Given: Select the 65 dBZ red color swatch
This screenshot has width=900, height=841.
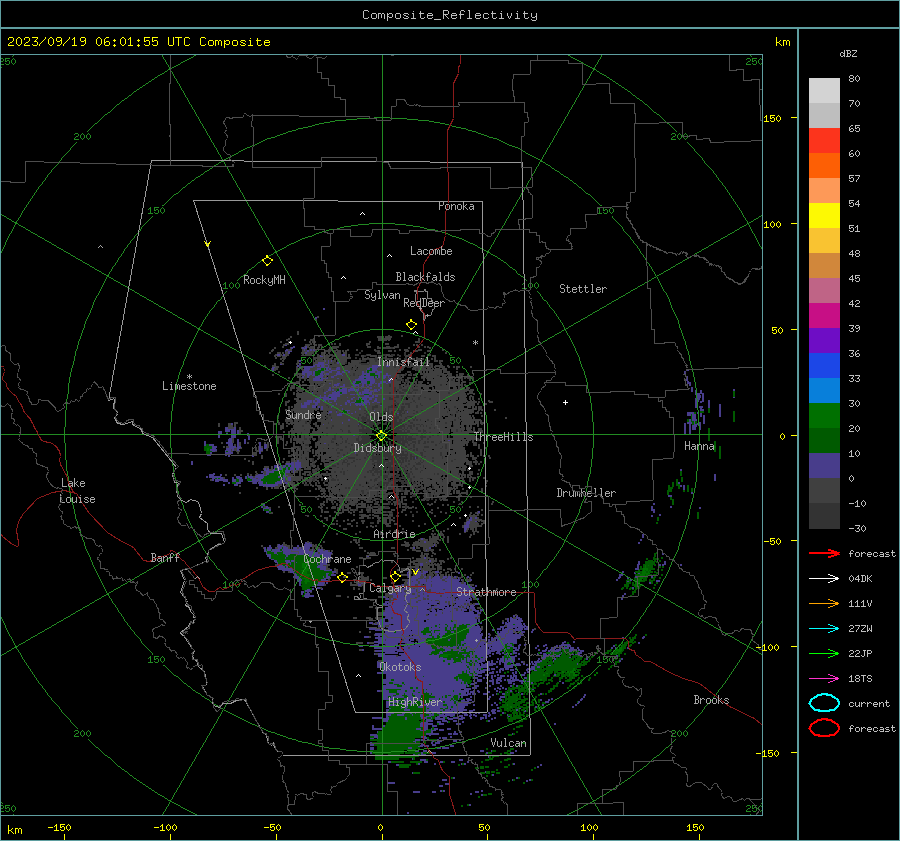Looking at the screenshot, I should (x=824, y=140).
